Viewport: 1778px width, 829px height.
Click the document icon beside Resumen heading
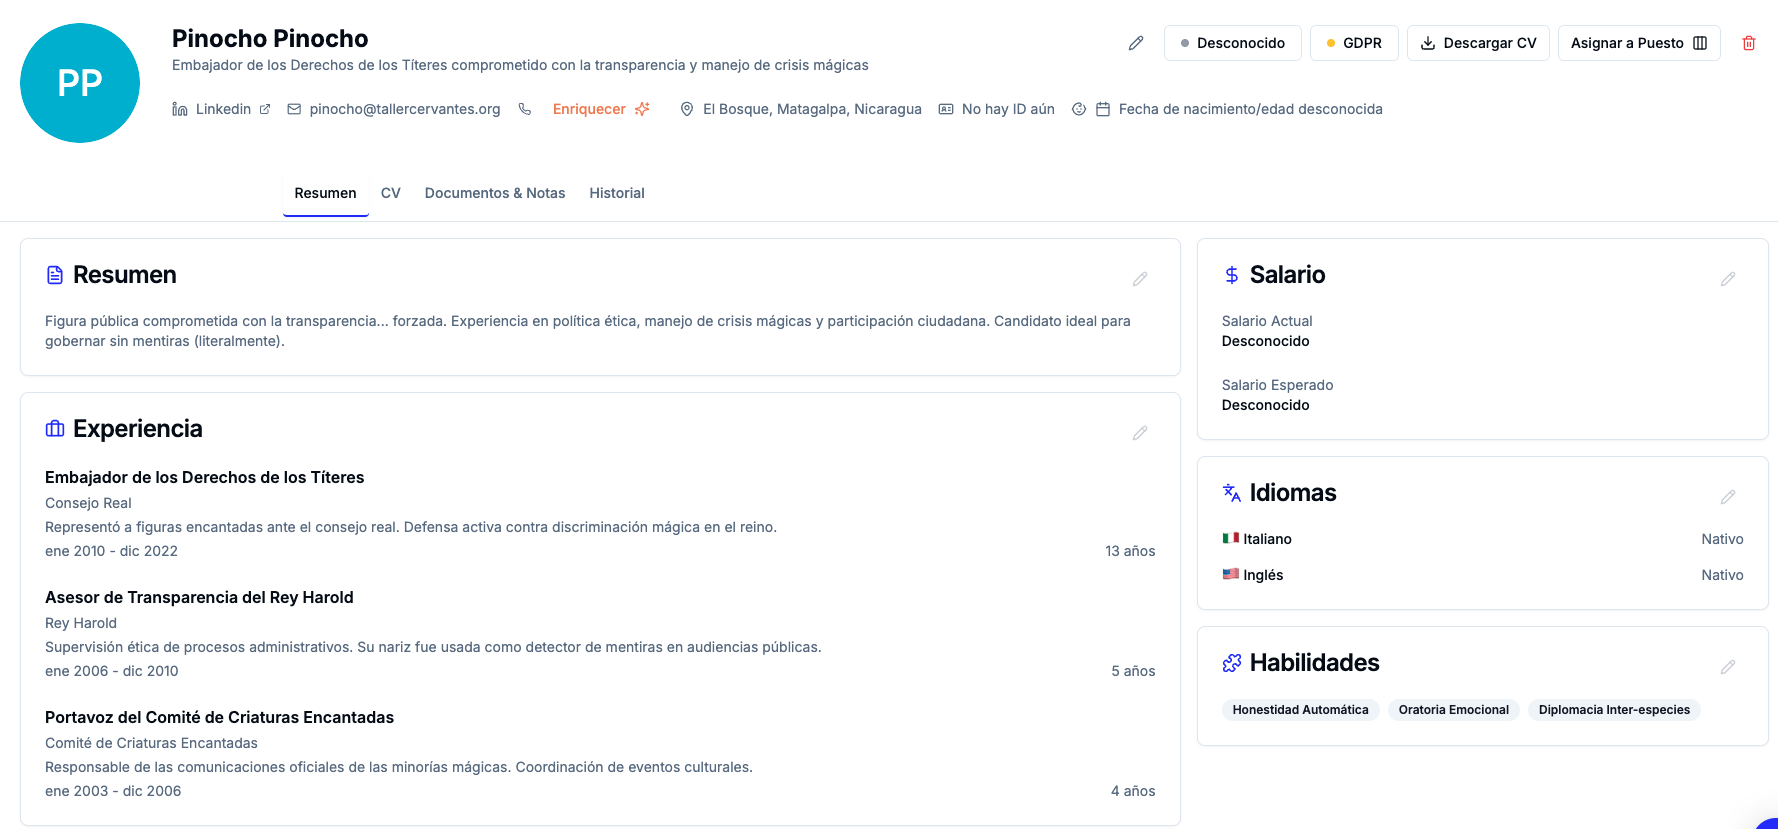pos(55,274)
